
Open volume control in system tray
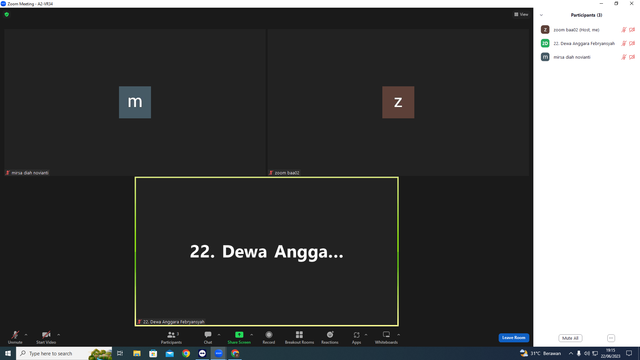pos(587,353)
